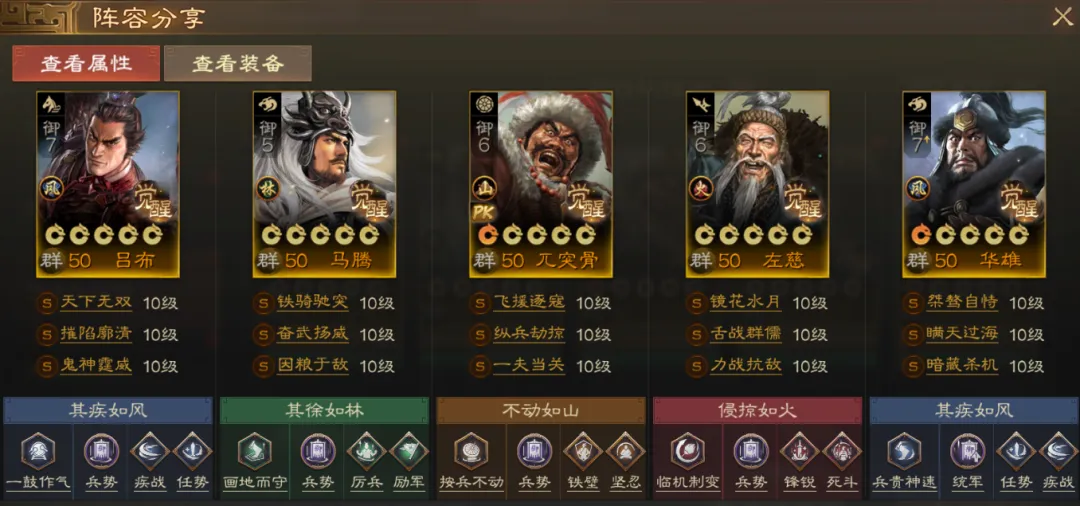Open the 死斗 icon under 侵掠如火
The image size is (1080, 506).
point(841,452)
